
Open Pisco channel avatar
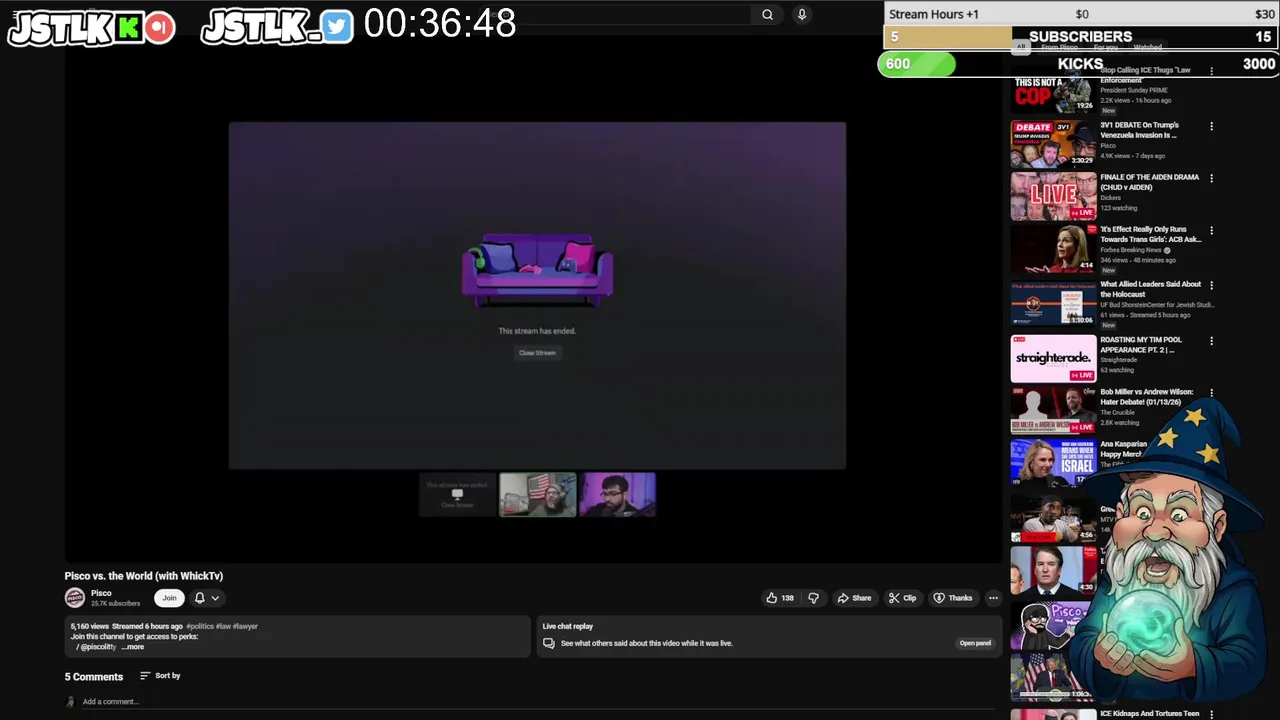click(x=75, y=598)
